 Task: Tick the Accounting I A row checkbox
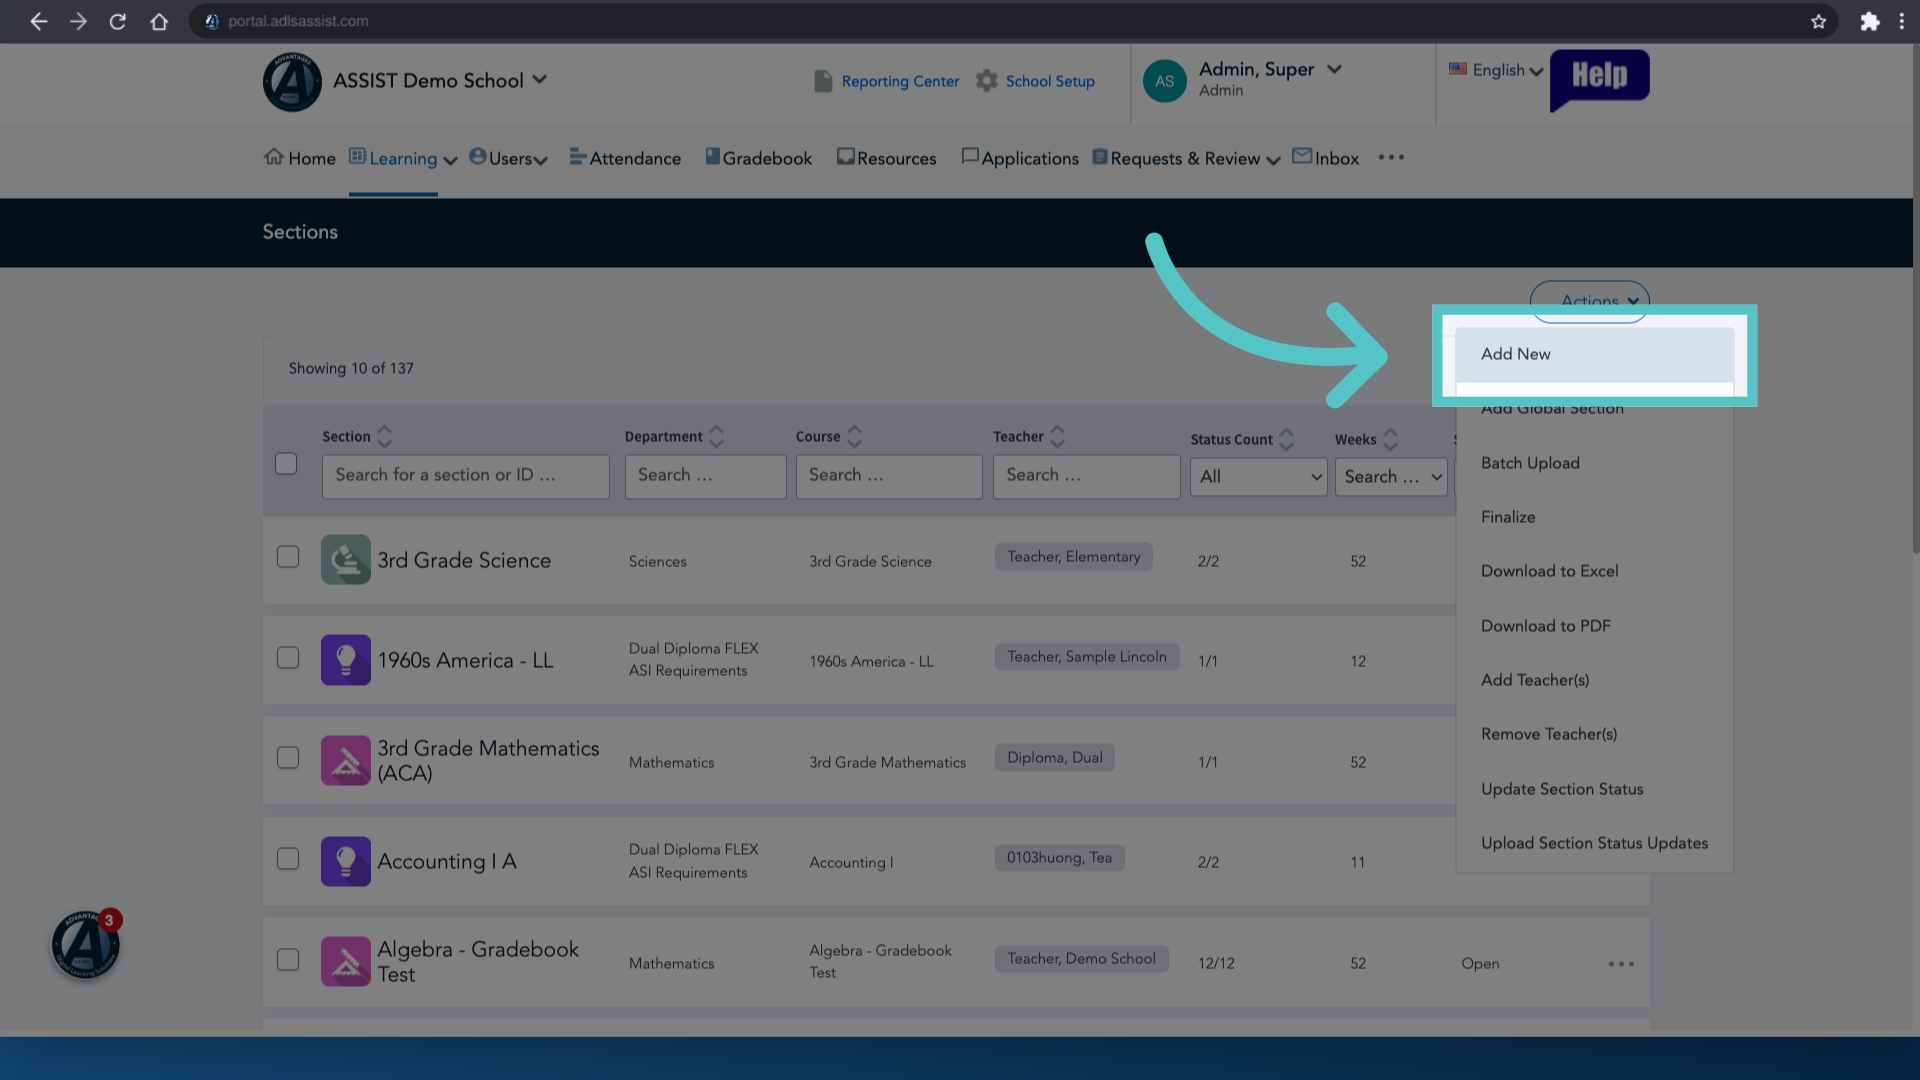point(288,859)
